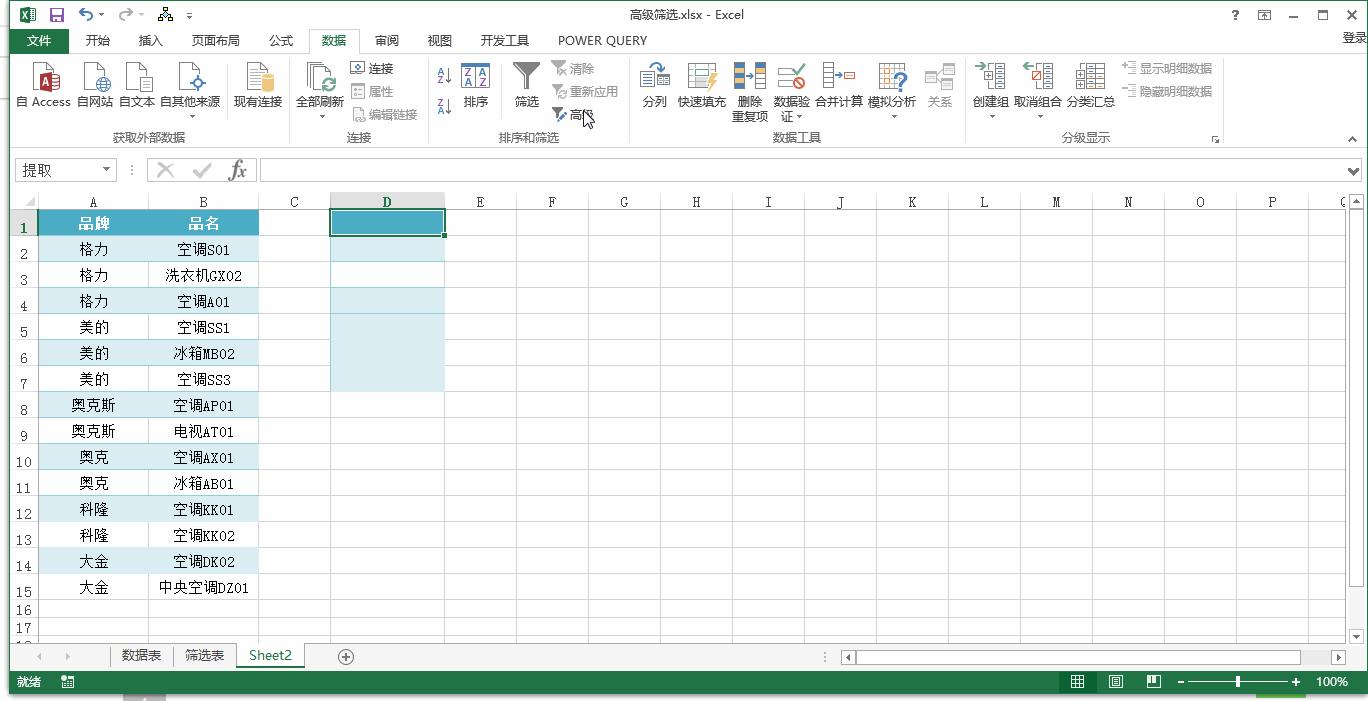
Task: Open Customize Quick Access Toolbar dropdown
Action: (x=189, y=16)
